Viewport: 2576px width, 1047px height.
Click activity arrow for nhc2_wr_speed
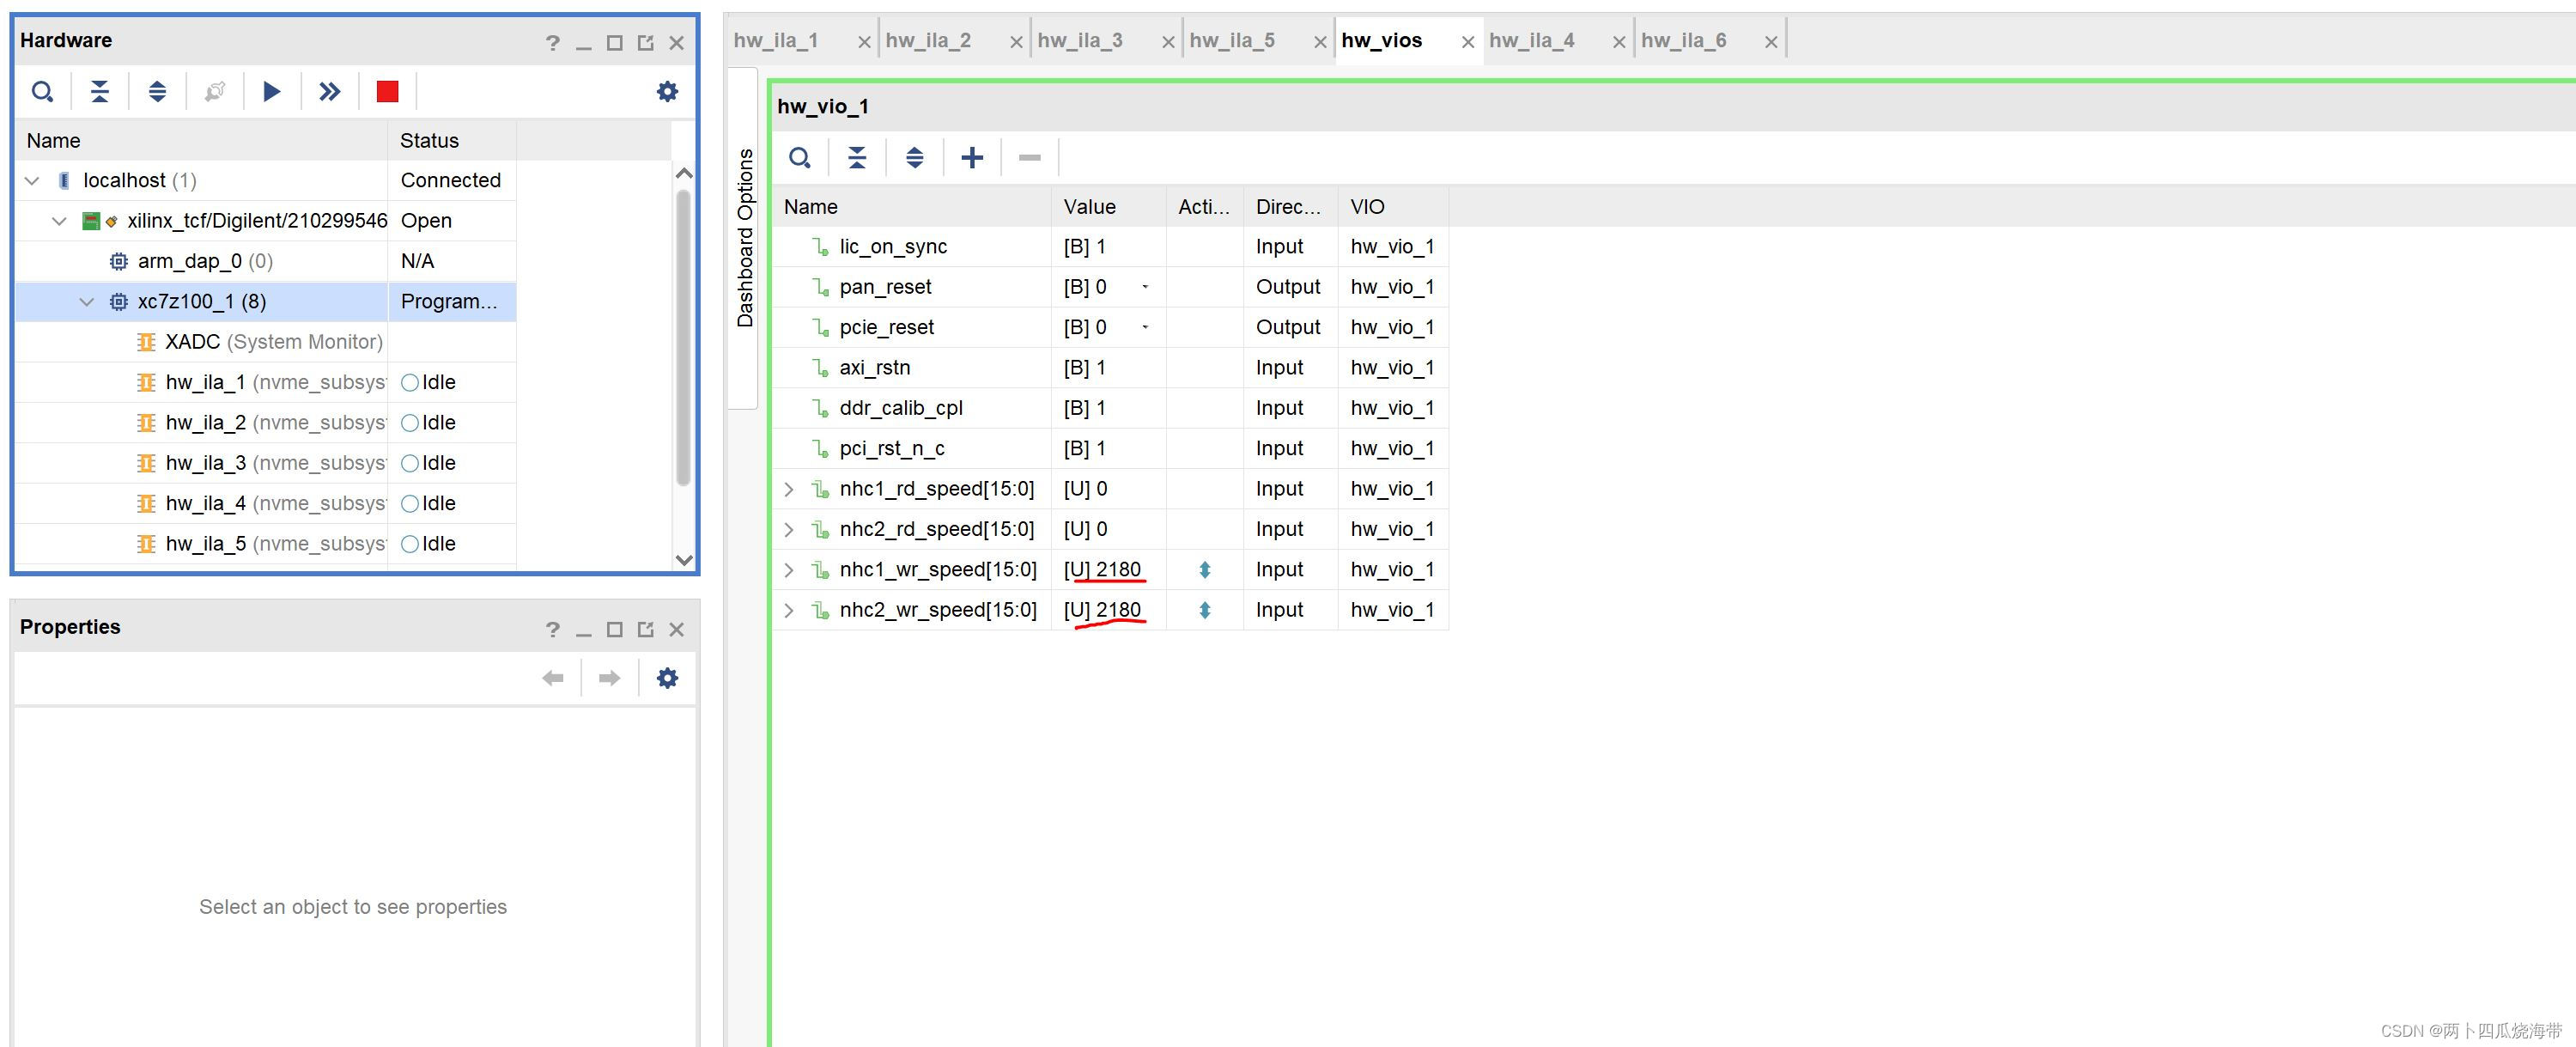tap(1205, 610)
